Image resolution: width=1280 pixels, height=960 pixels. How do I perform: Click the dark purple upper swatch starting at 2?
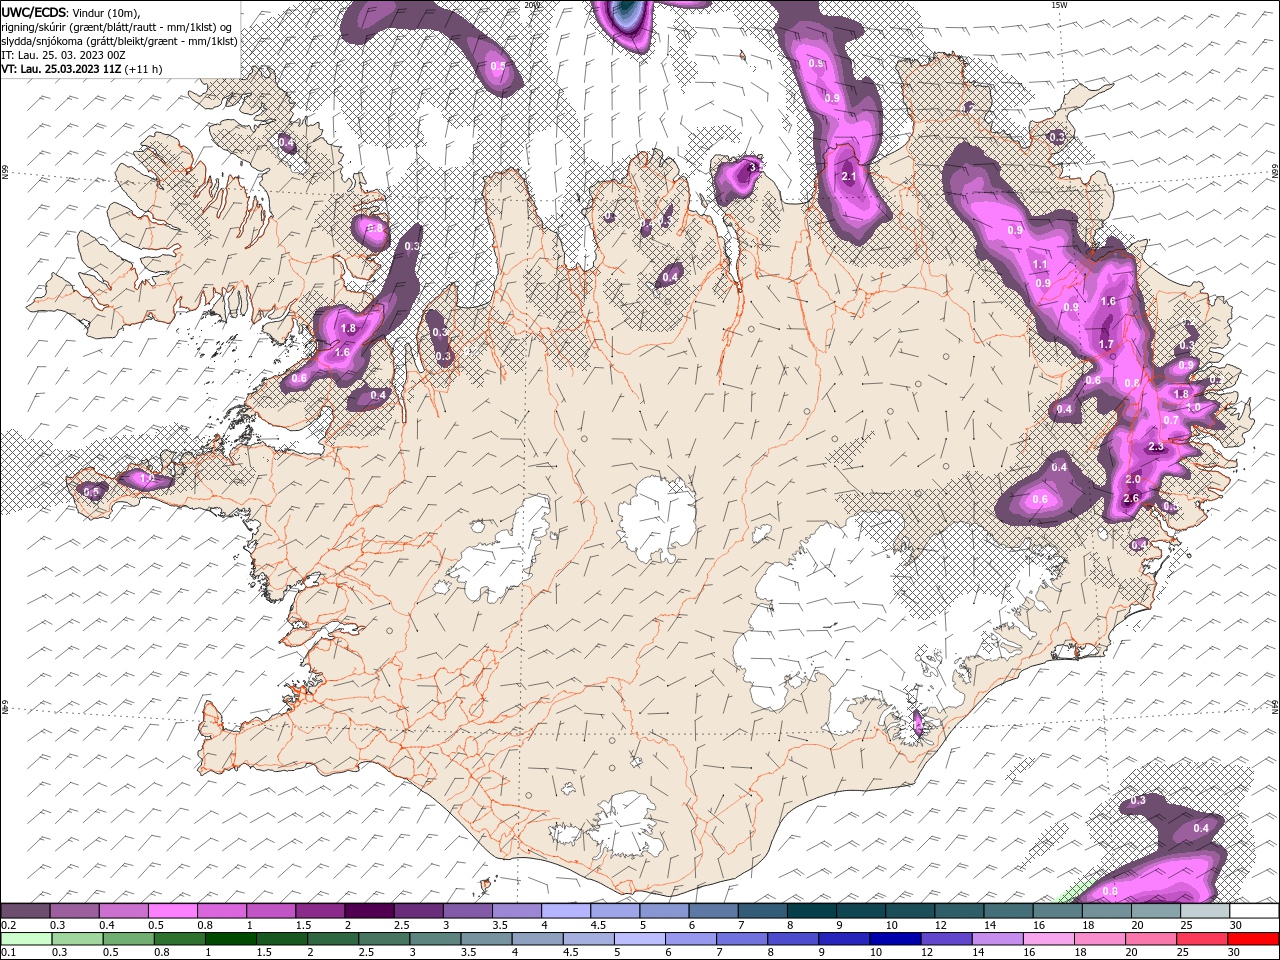[x=369, y=911]
